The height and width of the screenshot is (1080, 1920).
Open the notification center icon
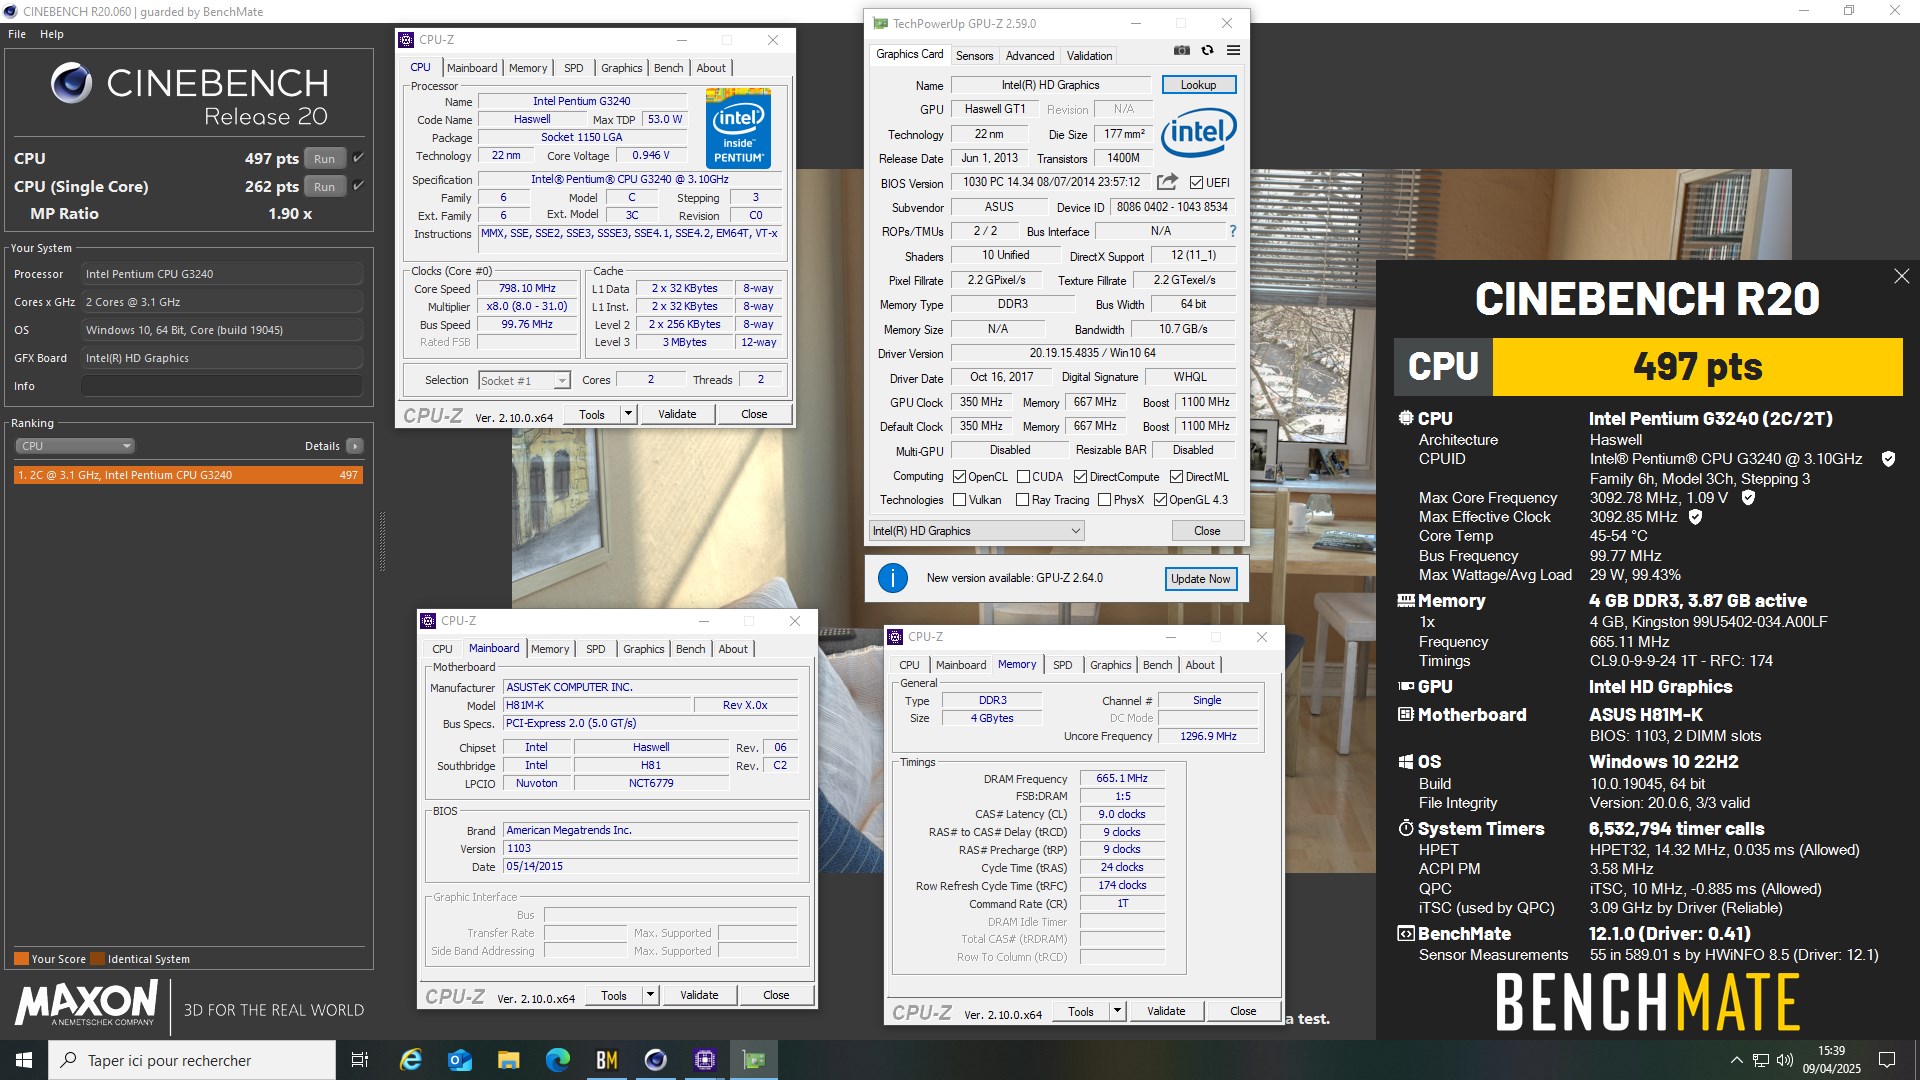coord(1887,1060)
